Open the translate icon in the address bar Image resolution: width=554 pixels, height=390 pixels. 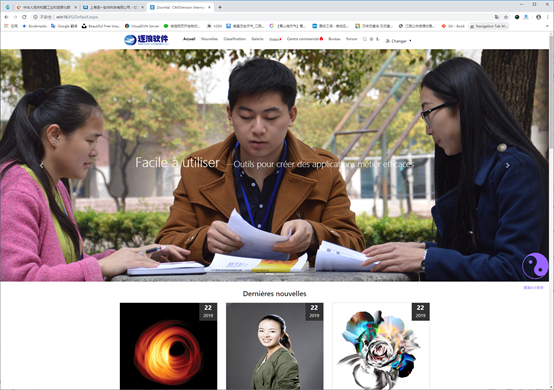(497, 17)
